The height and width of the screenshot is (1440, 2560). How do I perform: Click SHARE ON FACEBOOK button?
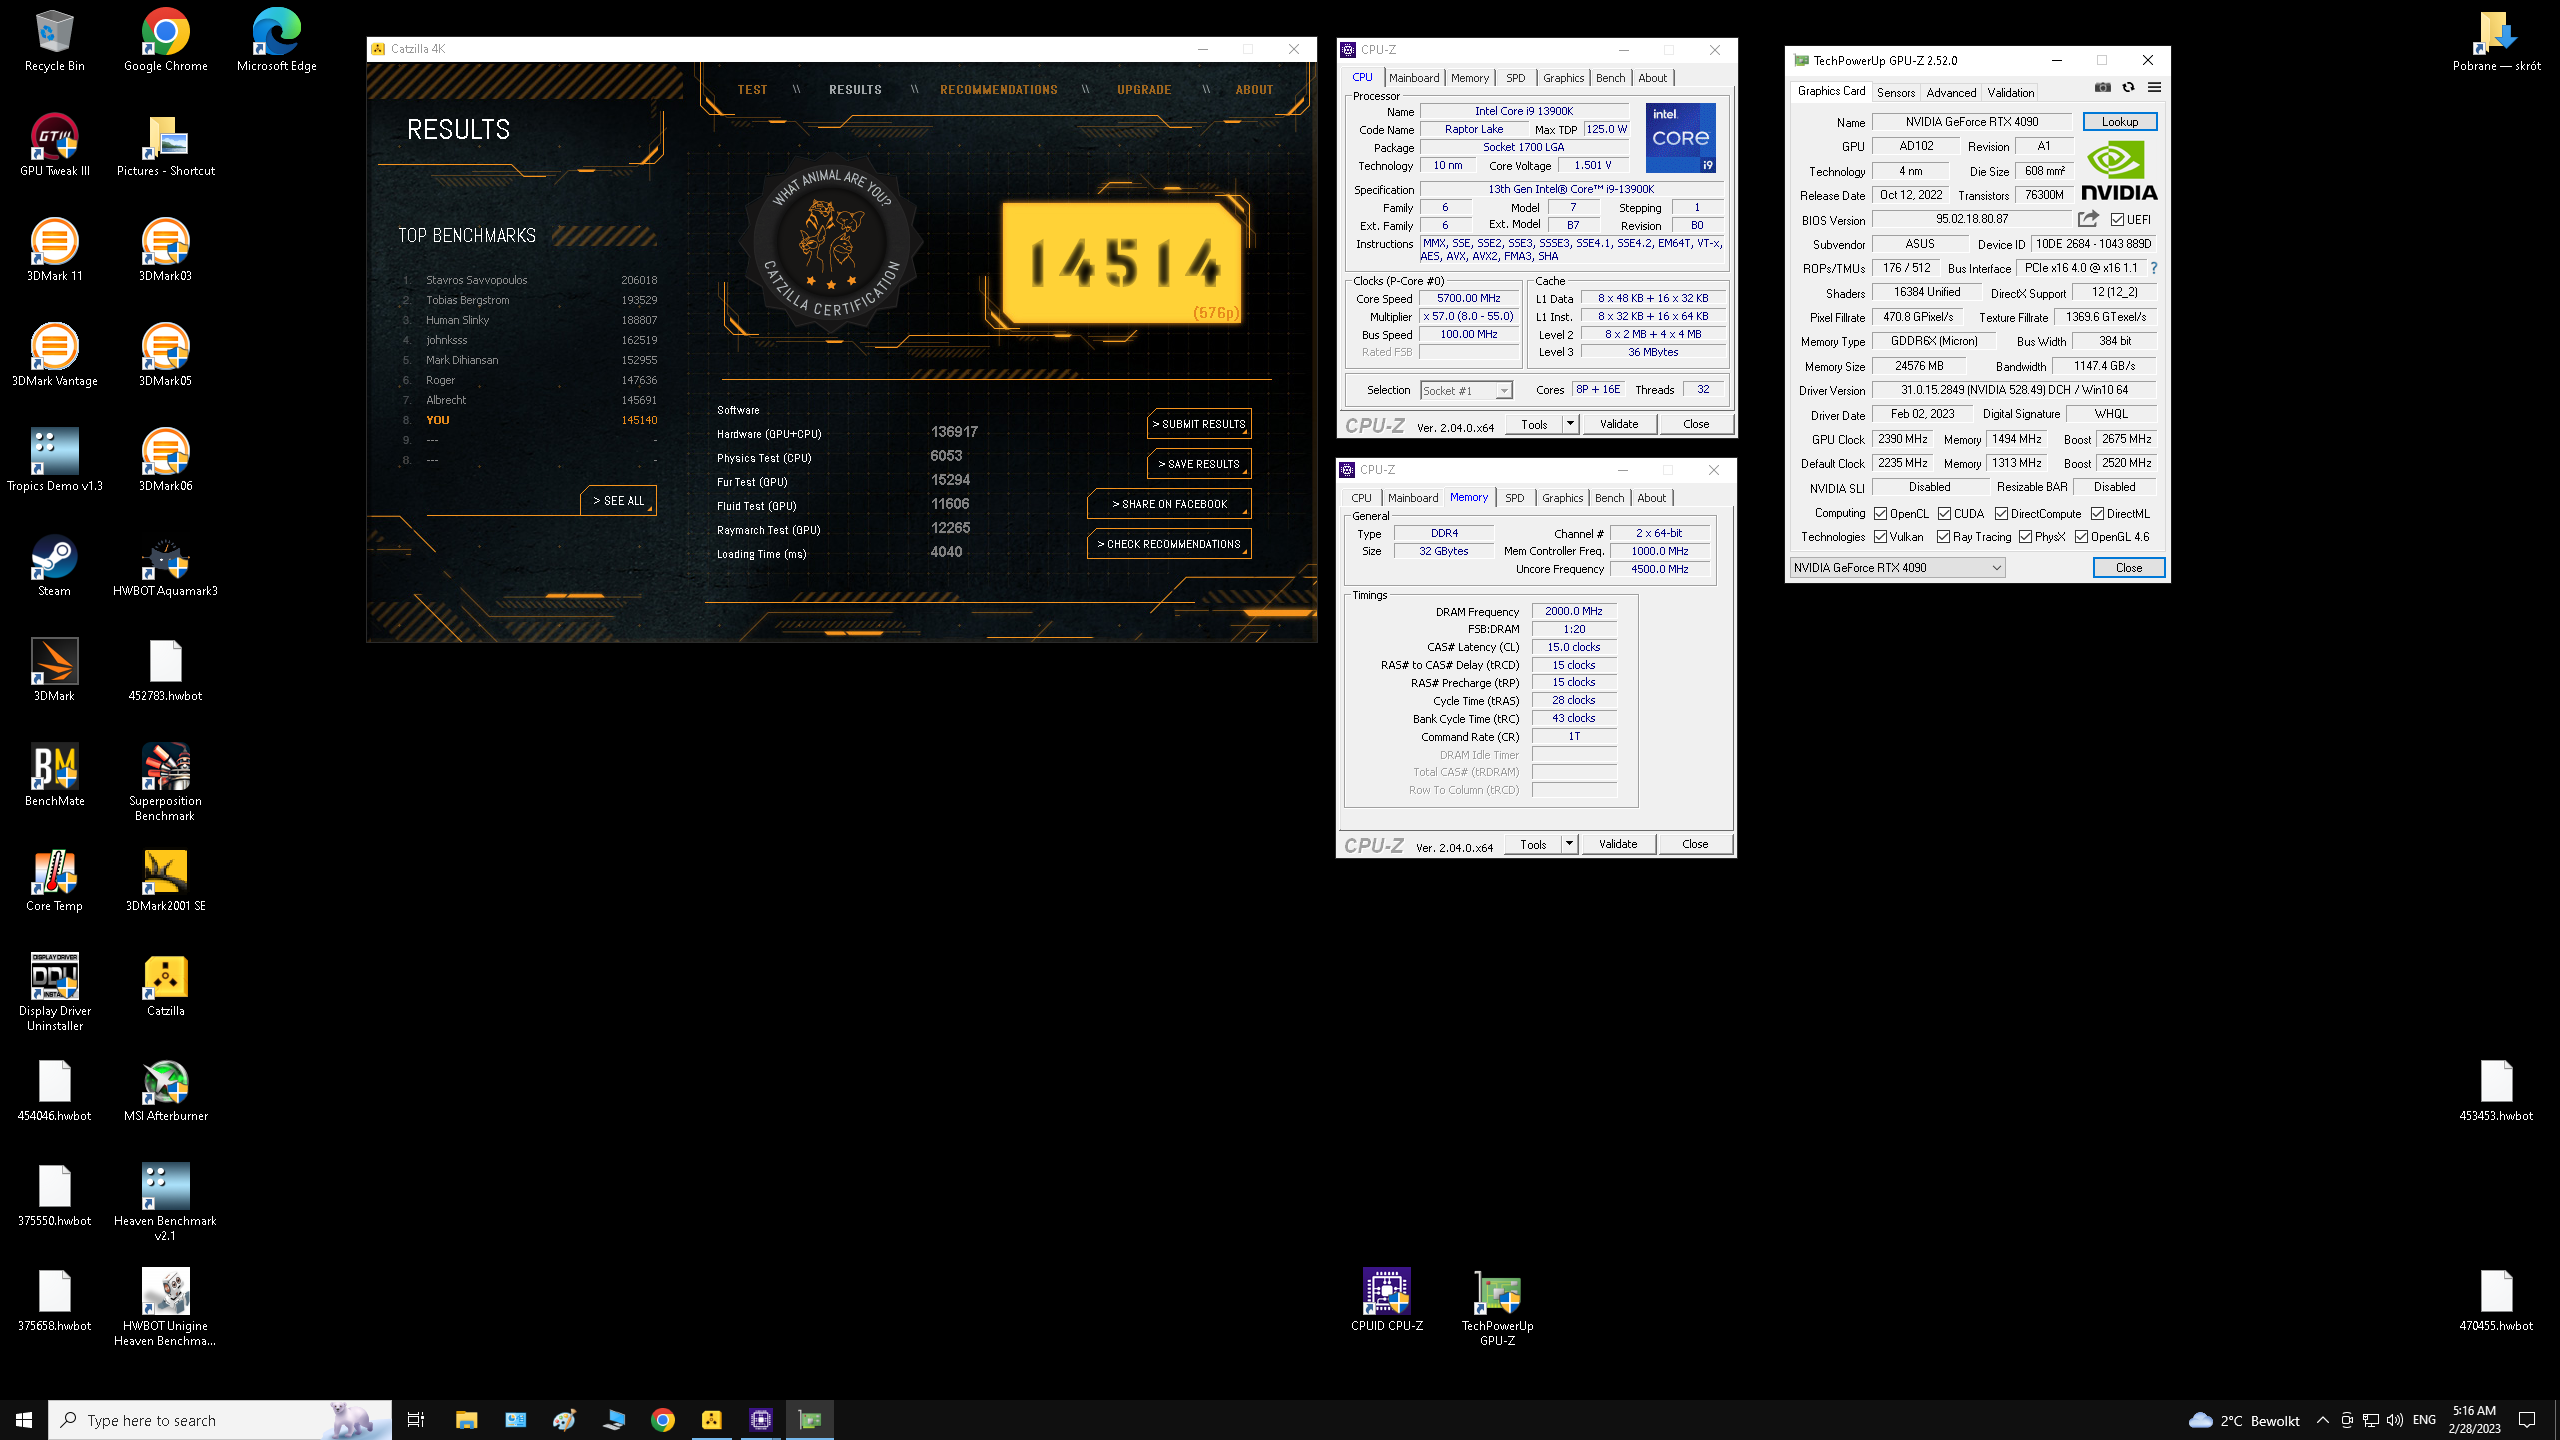click(1169, 504)
